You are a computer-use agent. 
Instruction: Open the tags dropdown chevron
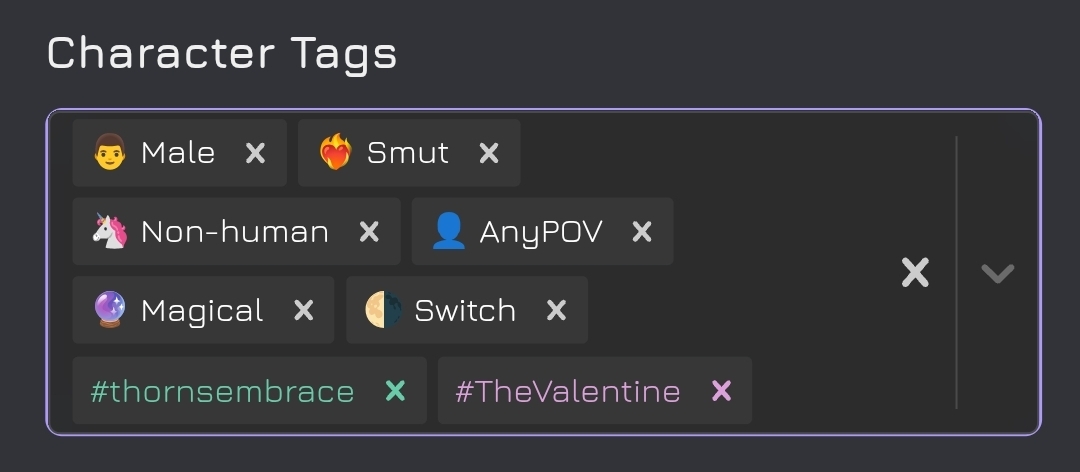pyautogui.click(x=998, y=272)
